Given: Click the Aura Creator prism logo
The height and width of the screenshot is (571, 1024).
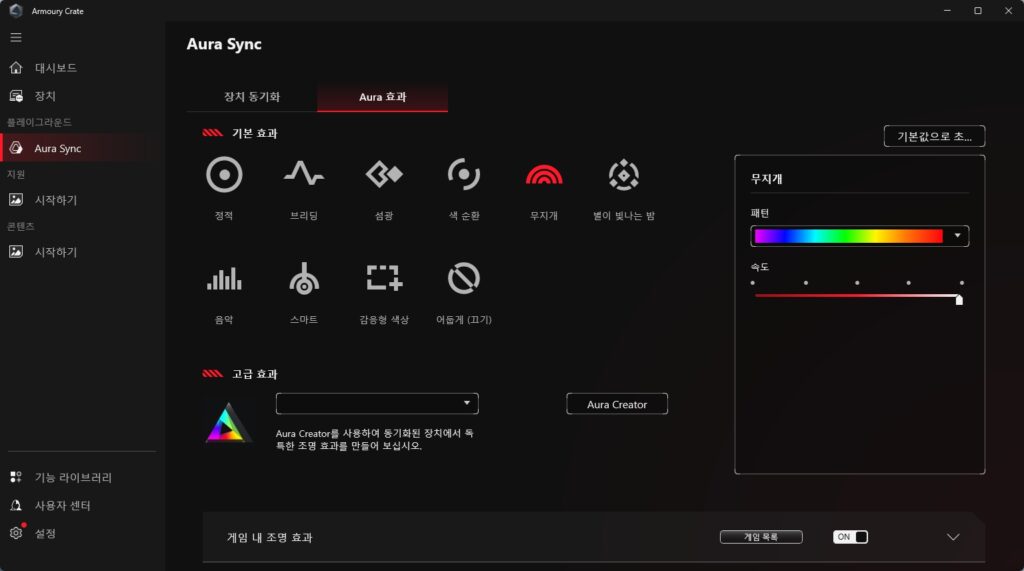Looking at the screenshot, I should [227, 423].
